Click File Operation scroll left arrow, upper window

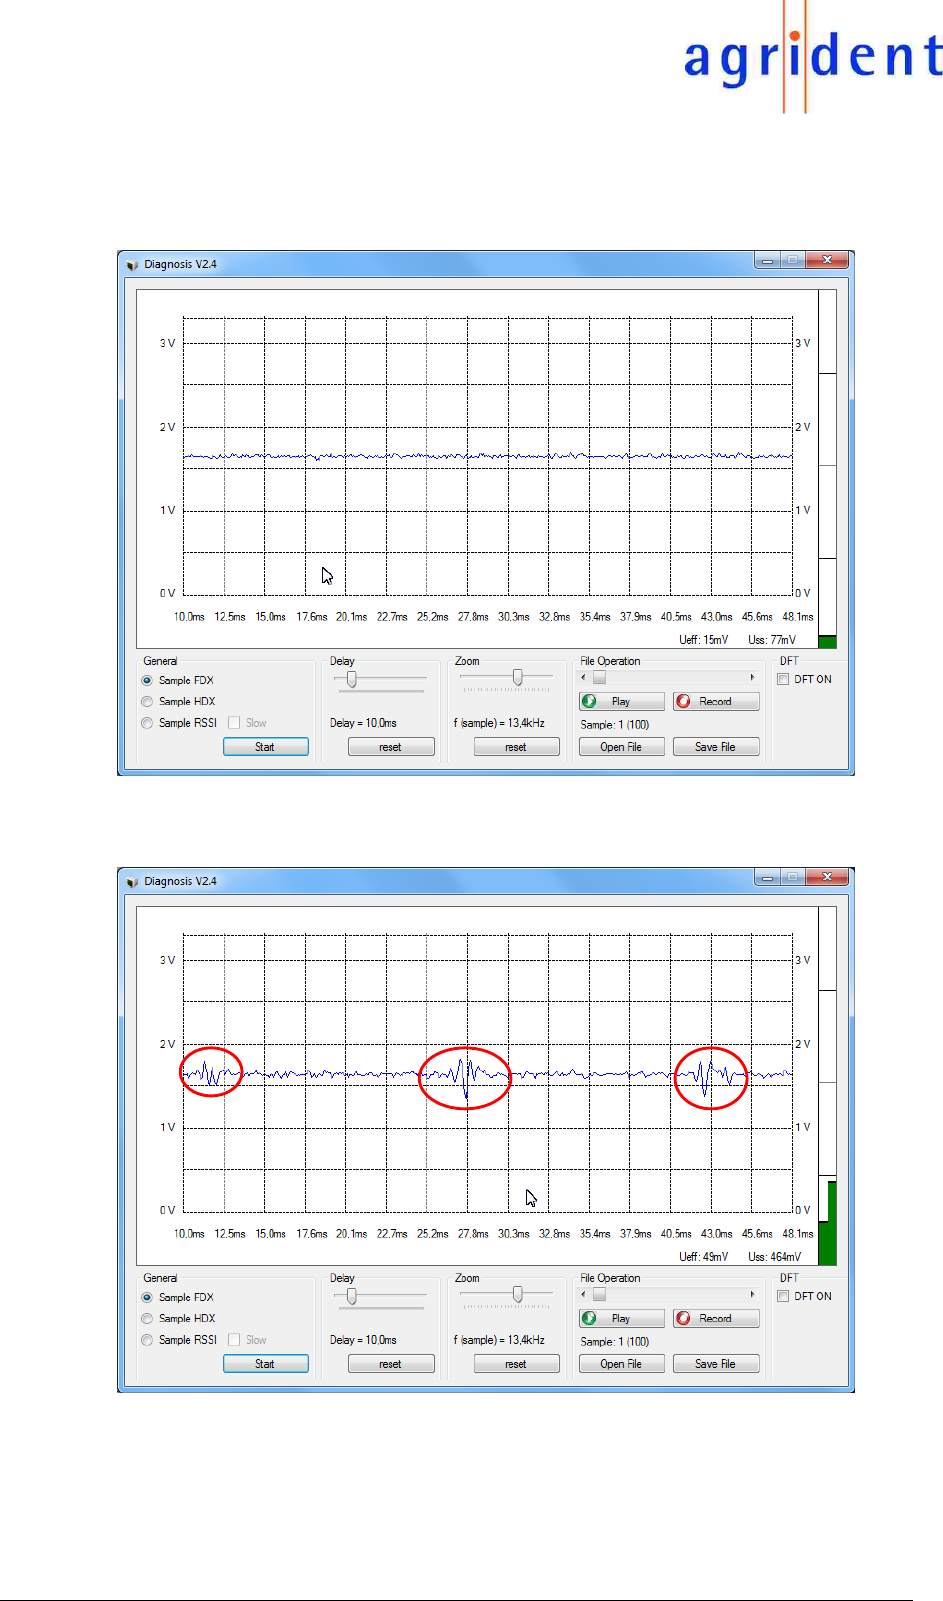click(x=584, y=678)
